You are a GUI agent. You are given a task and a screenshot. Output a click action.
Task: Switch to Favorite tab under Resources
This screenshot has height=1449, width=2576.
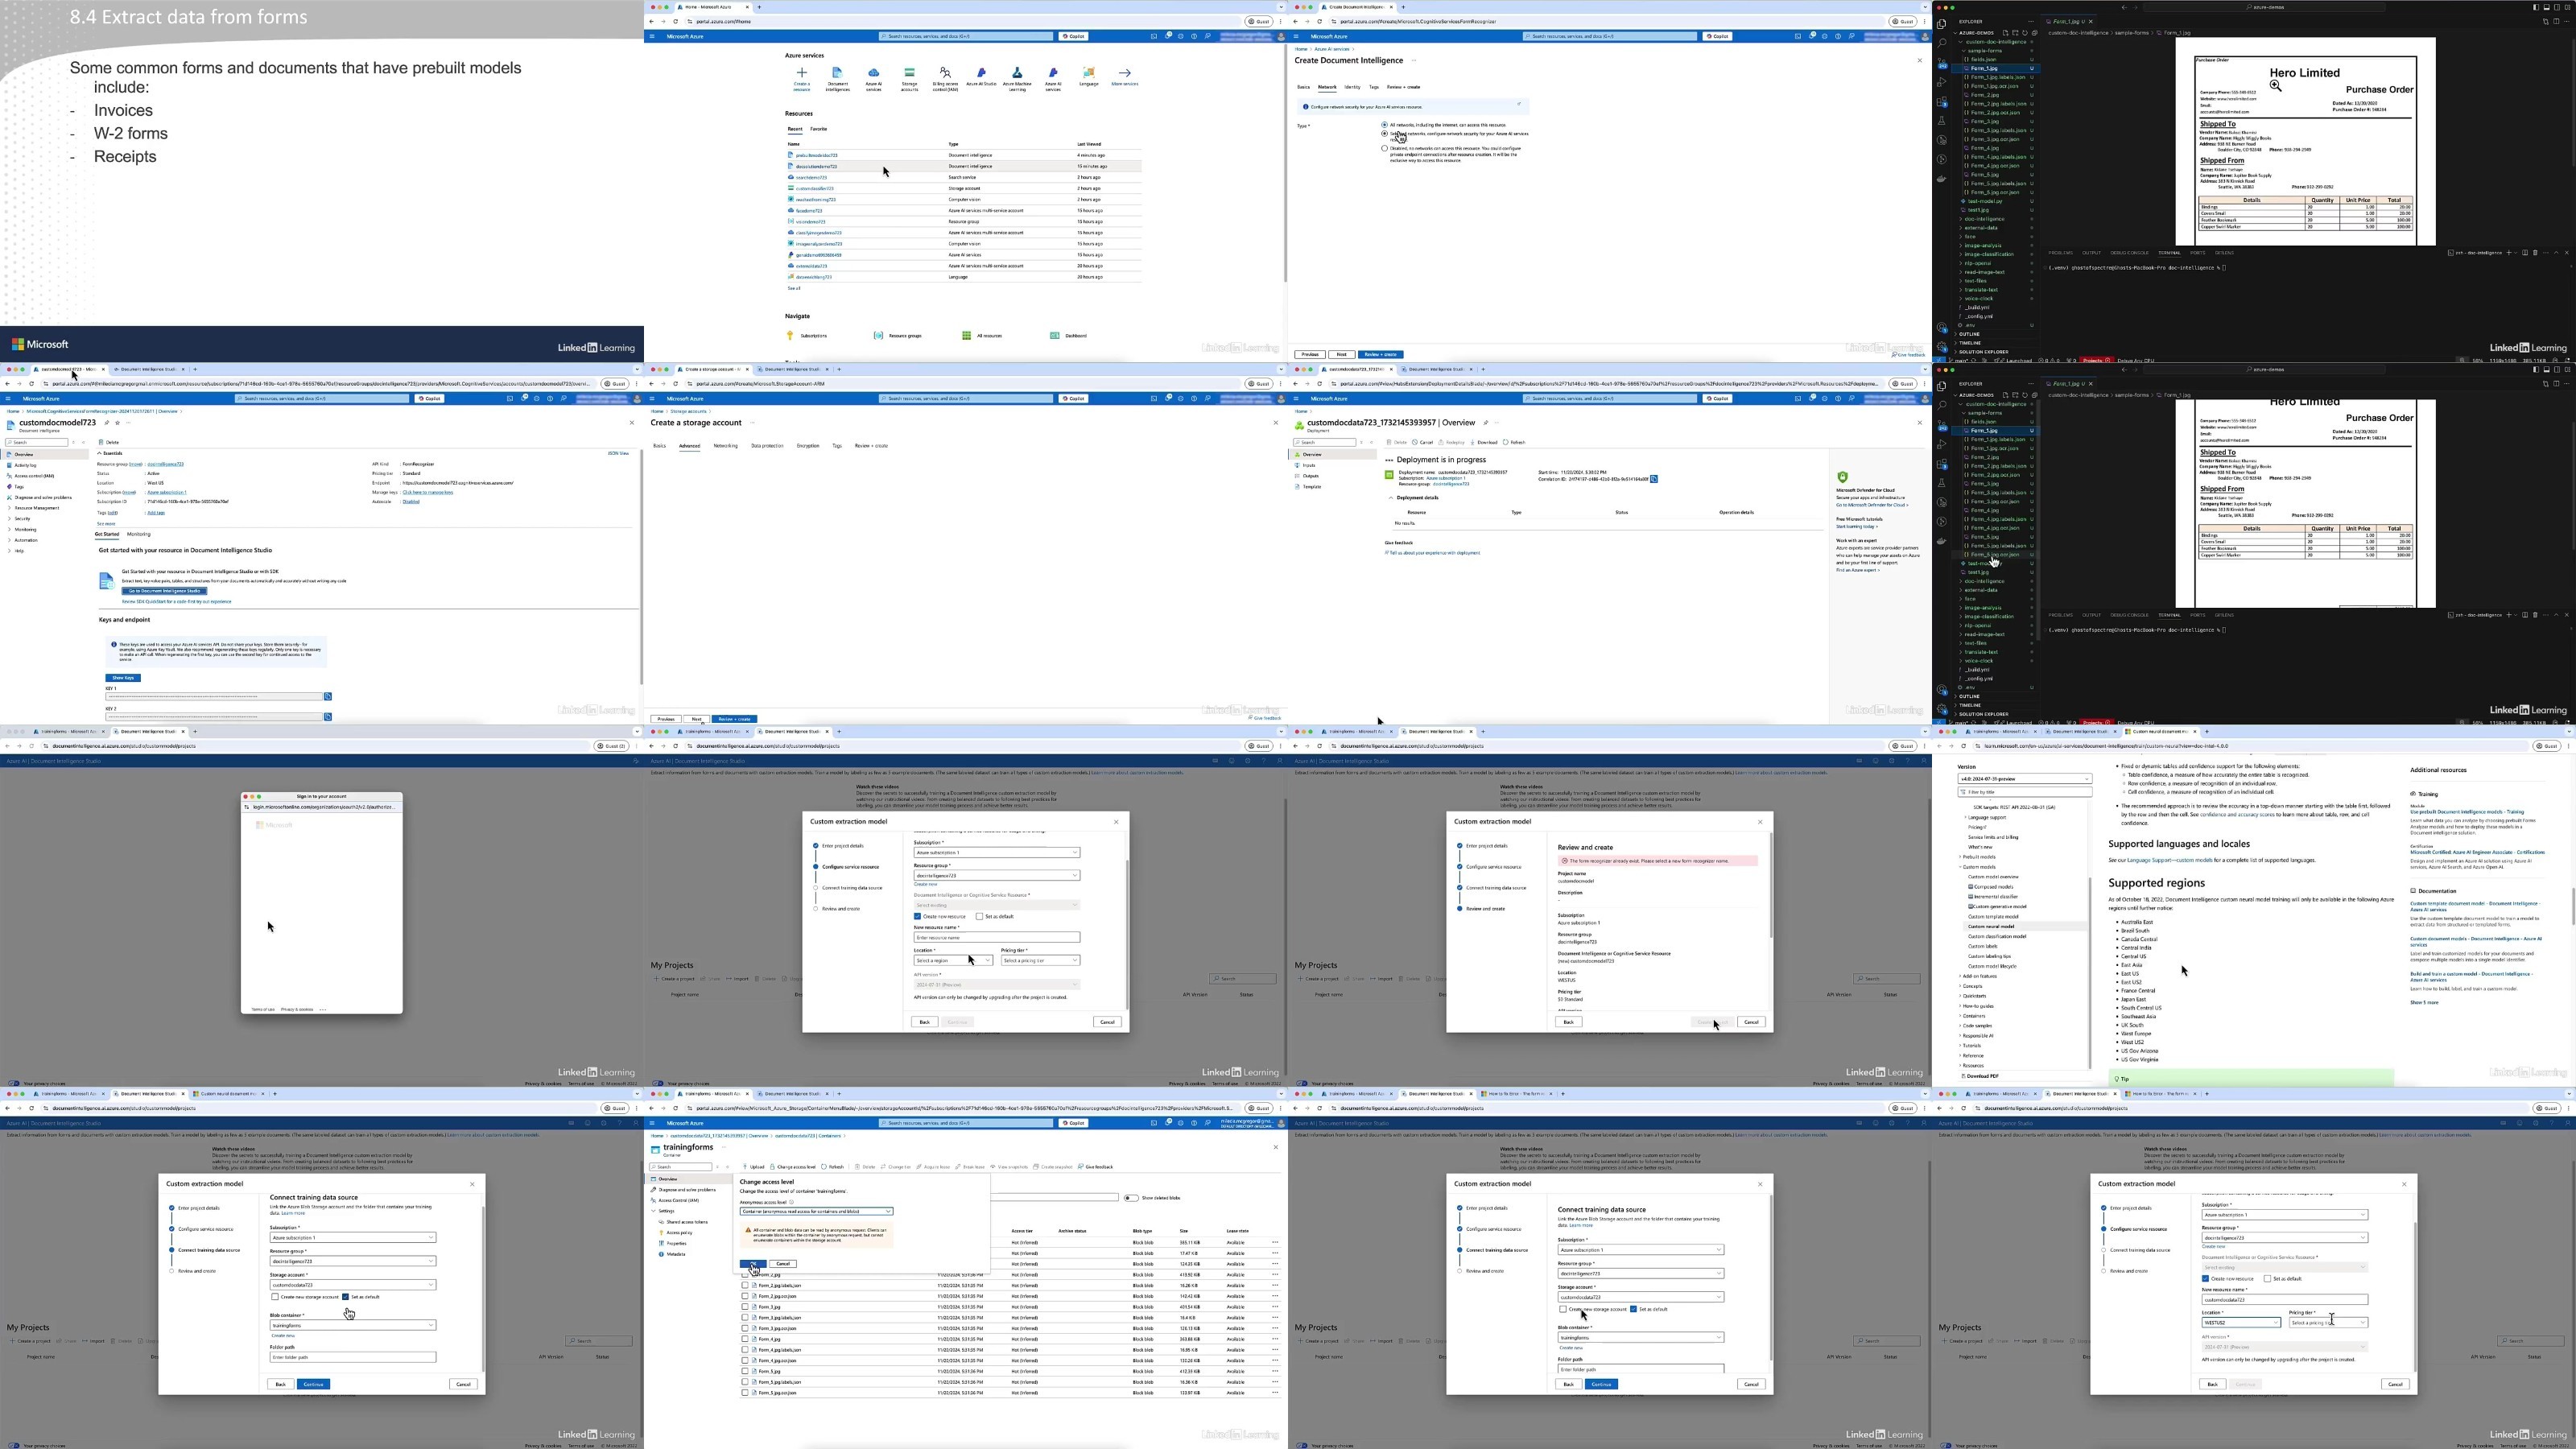pyautogui.click(x=818, y=128)
